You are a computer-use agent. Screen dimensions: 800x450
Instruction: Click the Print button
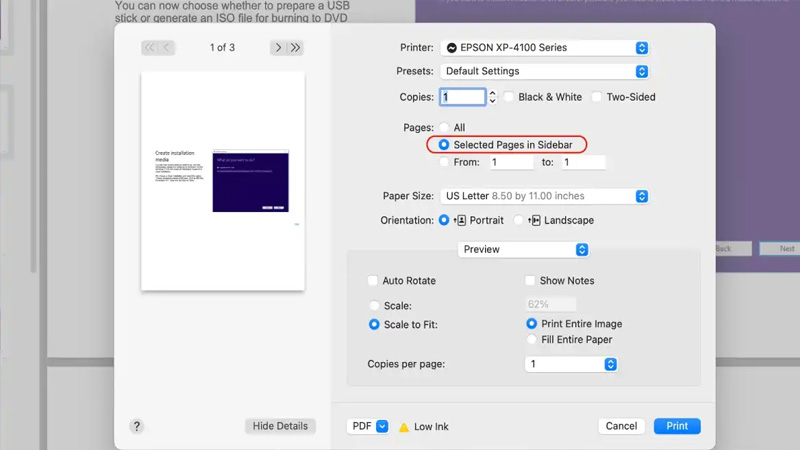click(x=677, y=426)
